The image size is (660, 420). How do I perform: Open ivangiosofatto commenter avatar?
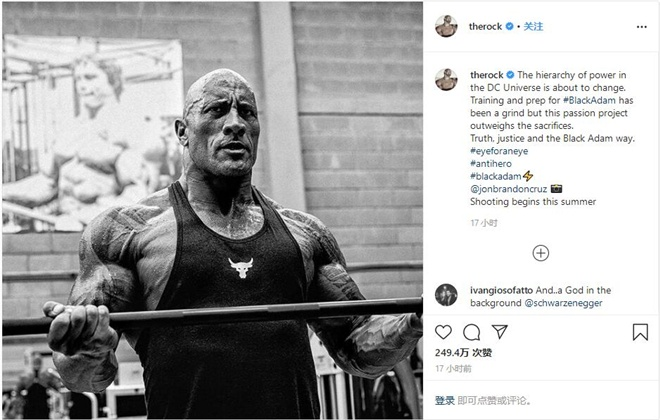click(x=446, y=295)
